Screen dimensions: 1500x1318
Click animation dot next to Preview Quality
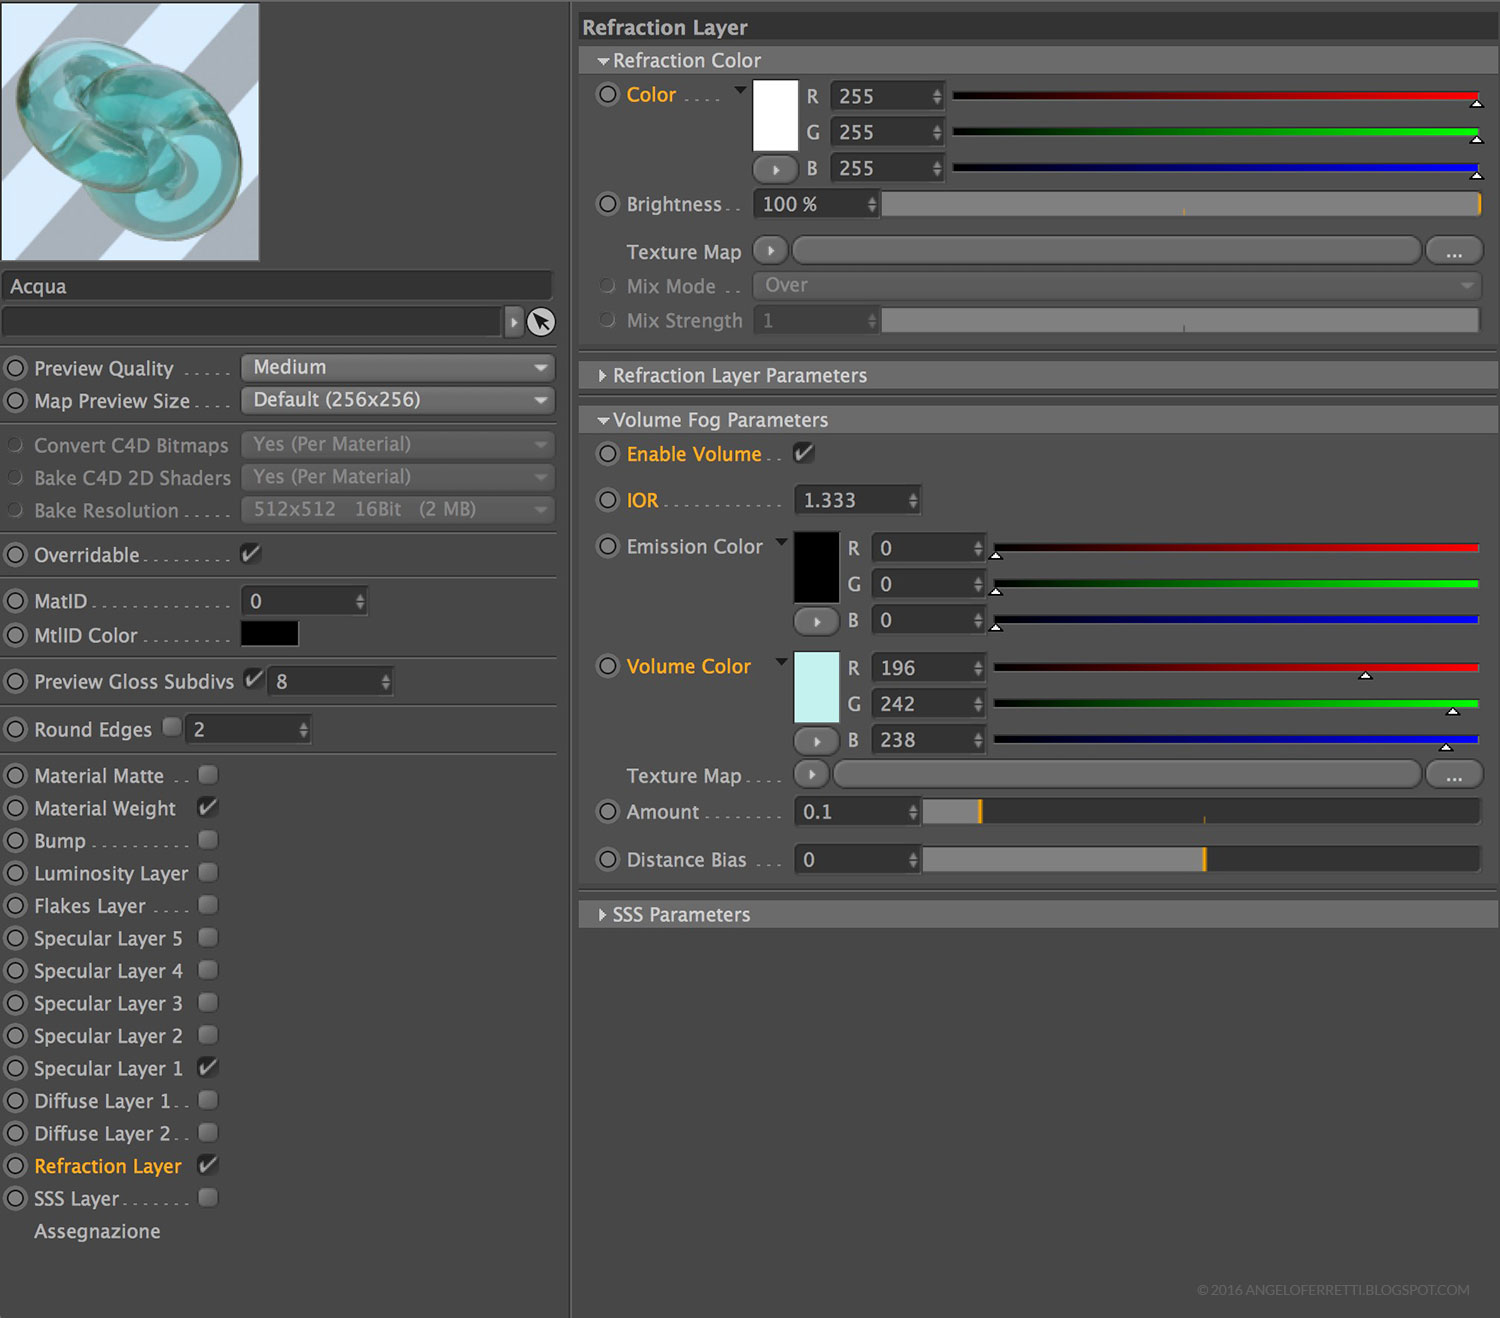(x=16, y=368)
